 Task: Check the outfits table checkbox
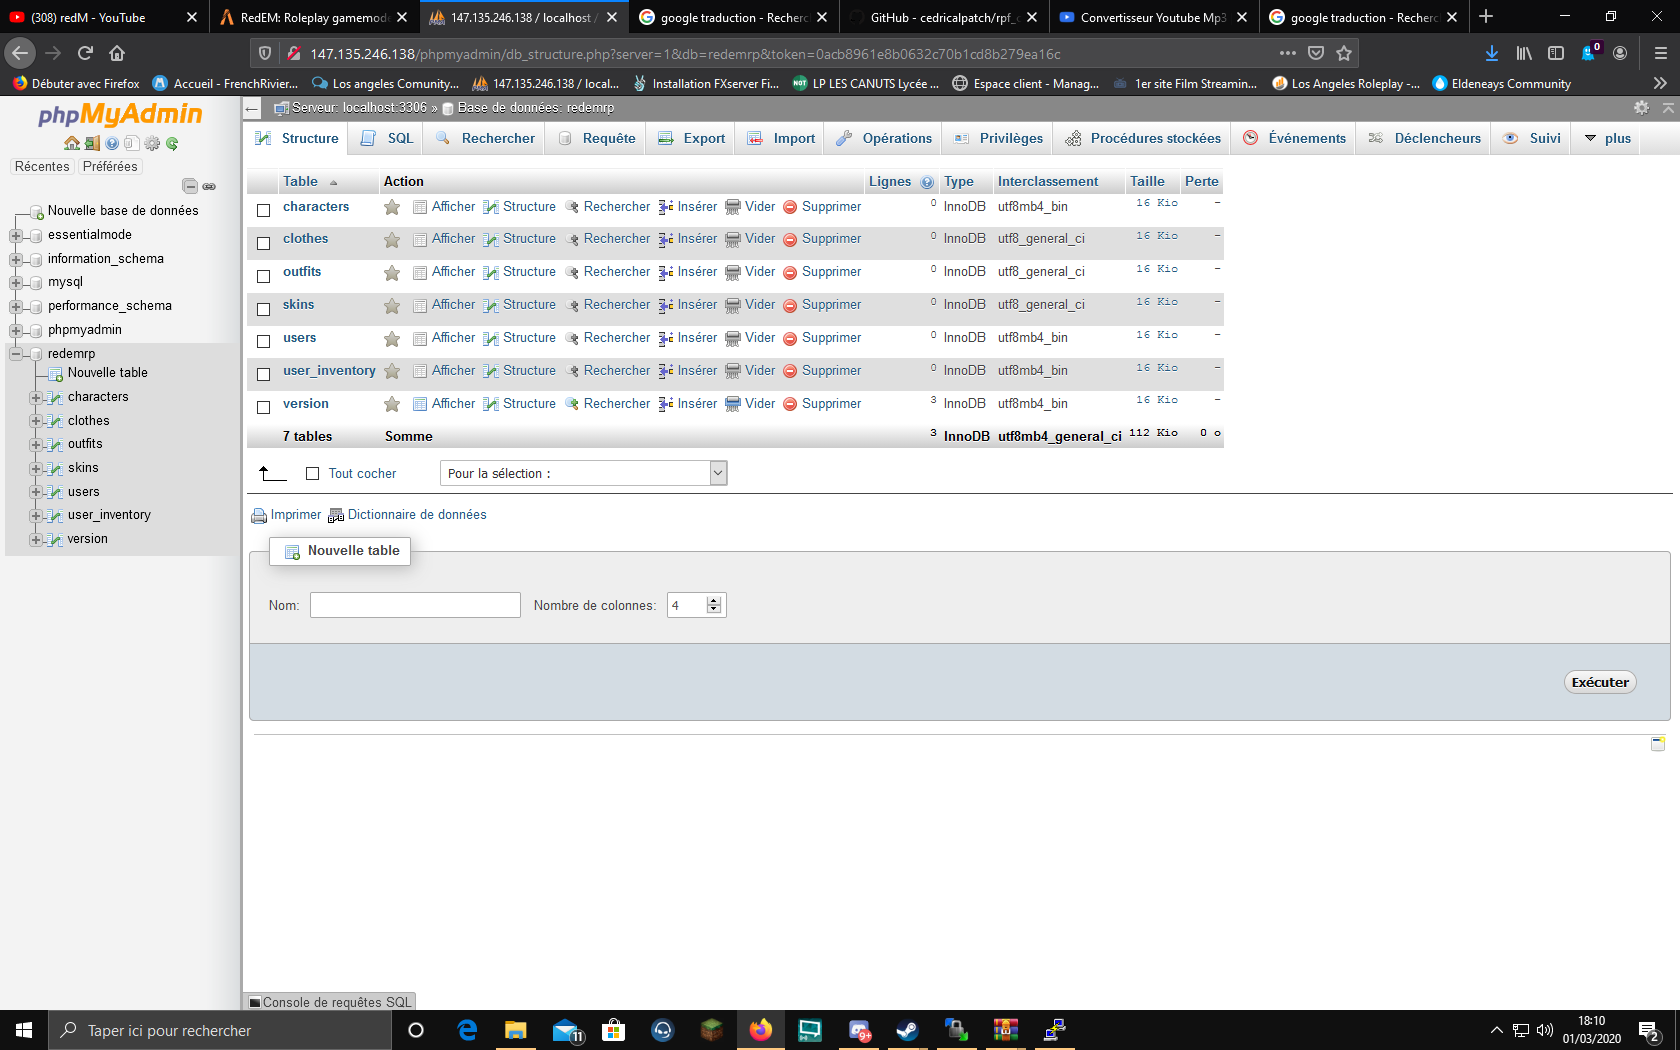264,276
